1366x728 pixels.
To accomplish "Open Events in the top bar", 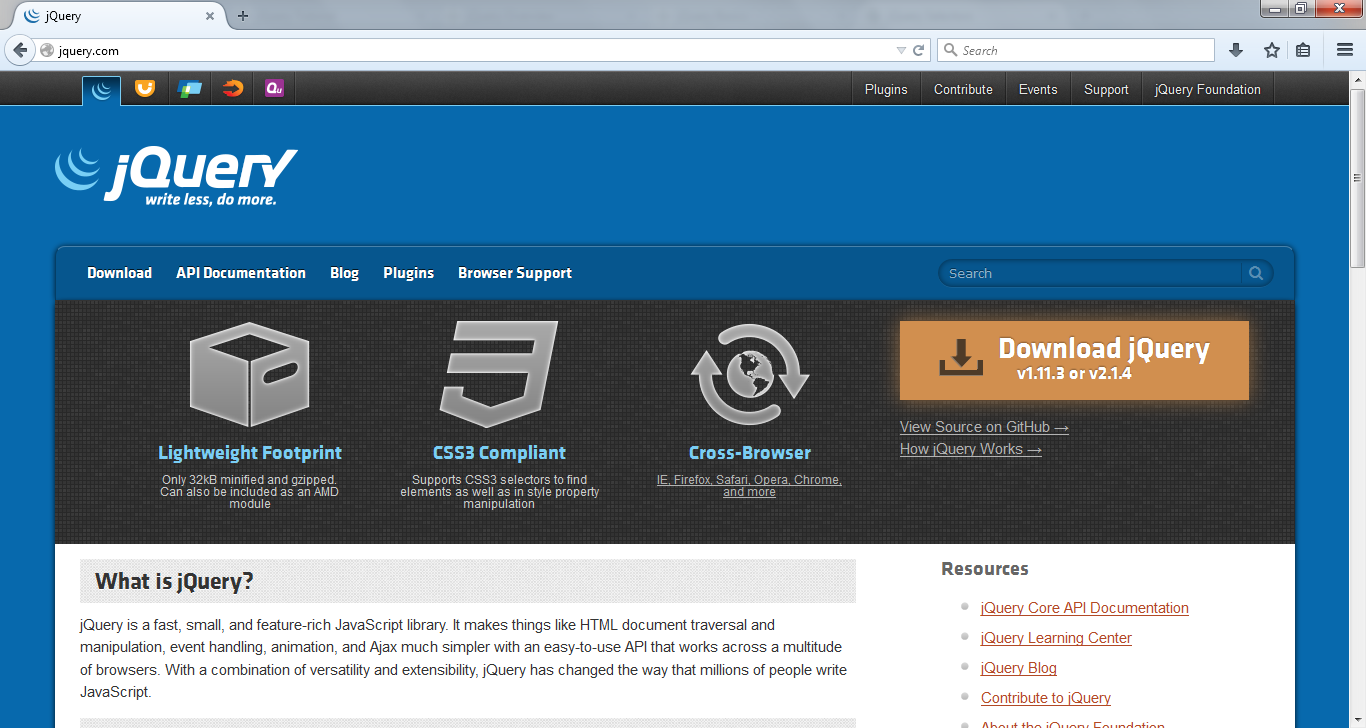I will pyautogui.click(x=1038, y=89).
